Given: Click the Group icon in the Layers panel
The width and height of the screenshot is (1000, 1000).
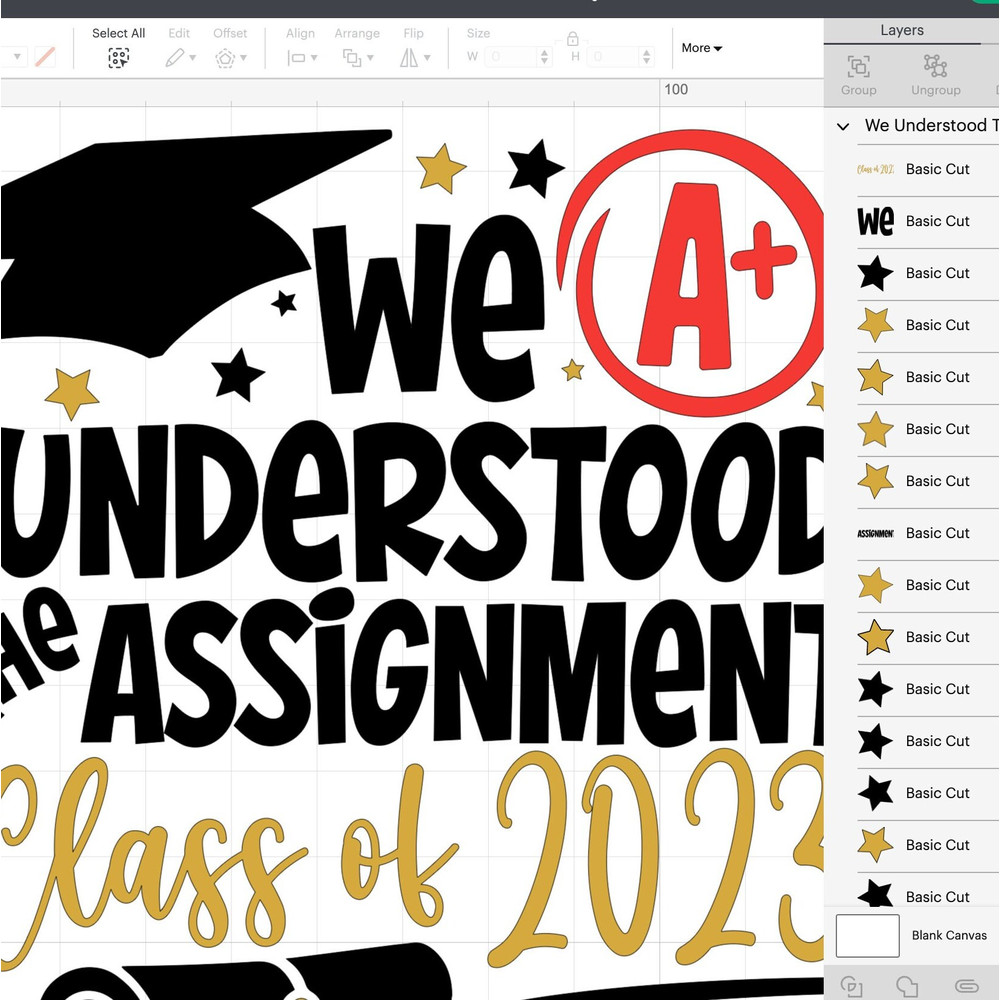Looking at the screenshot, I should [858, 68].
